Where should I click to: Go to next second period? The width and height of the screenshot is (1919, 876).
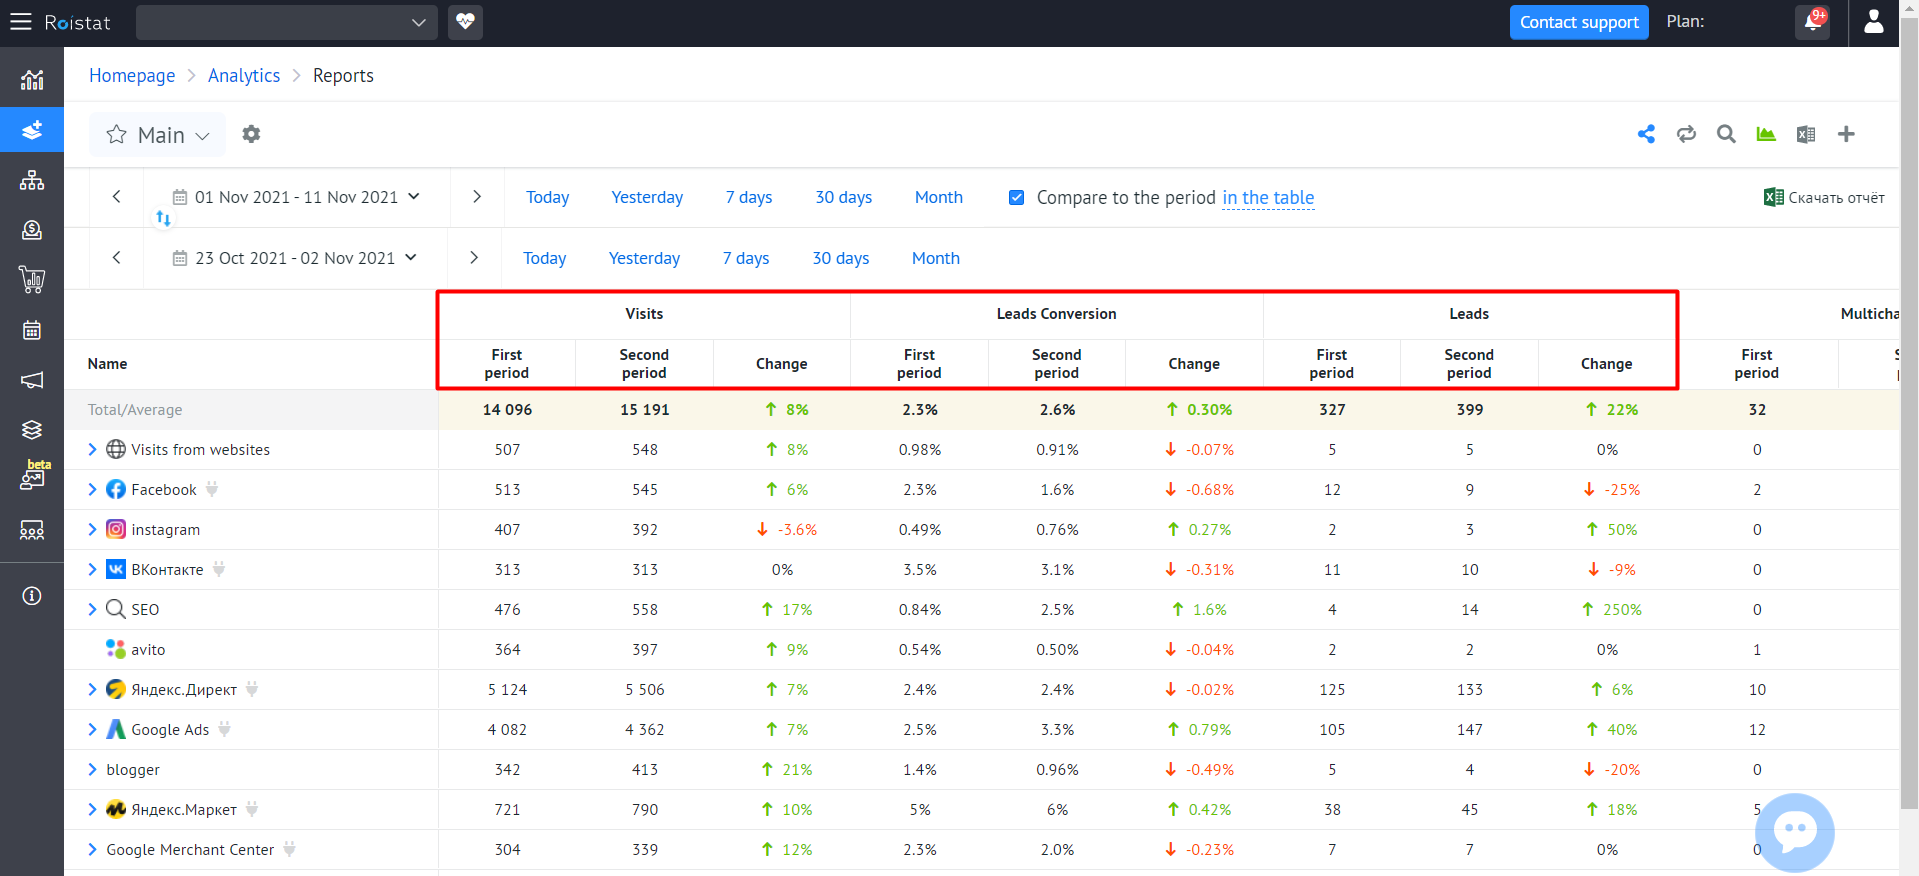pyautogui.click(x=474, y=258)
